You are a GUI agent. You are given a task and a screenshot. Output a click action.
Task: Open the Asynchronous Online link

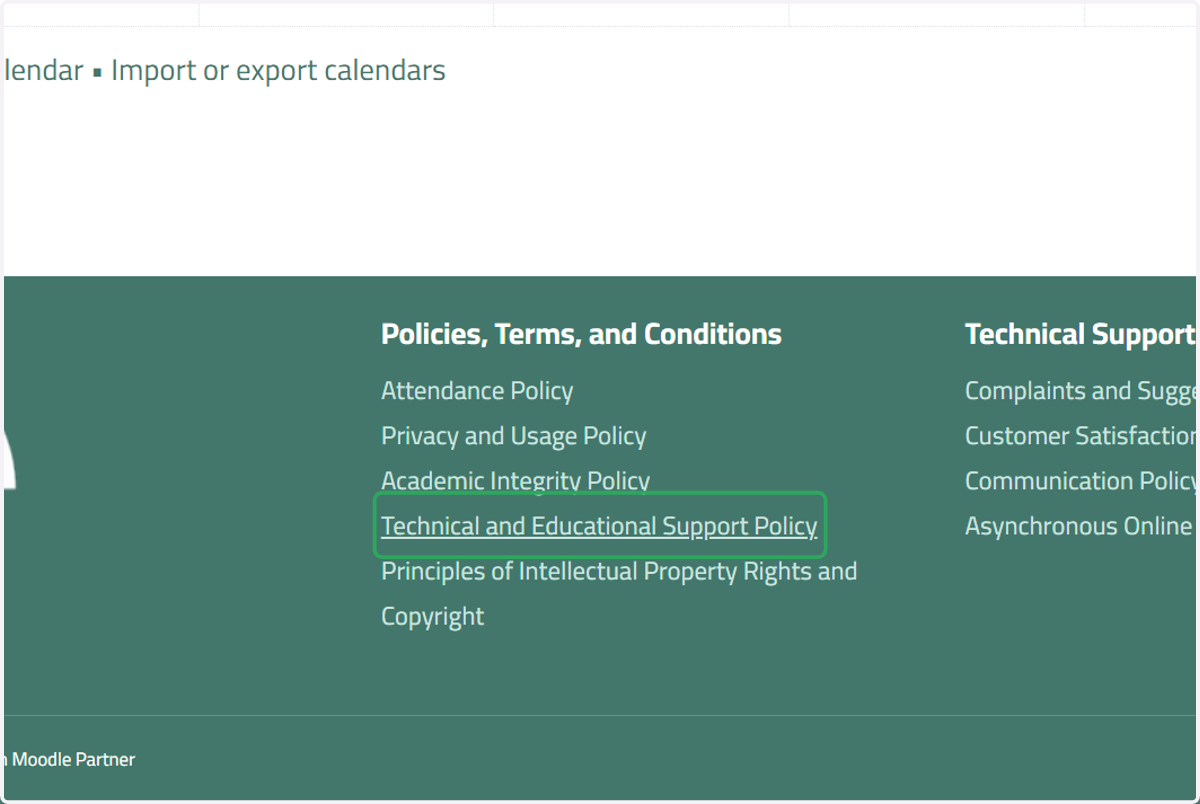point(1079,526)
